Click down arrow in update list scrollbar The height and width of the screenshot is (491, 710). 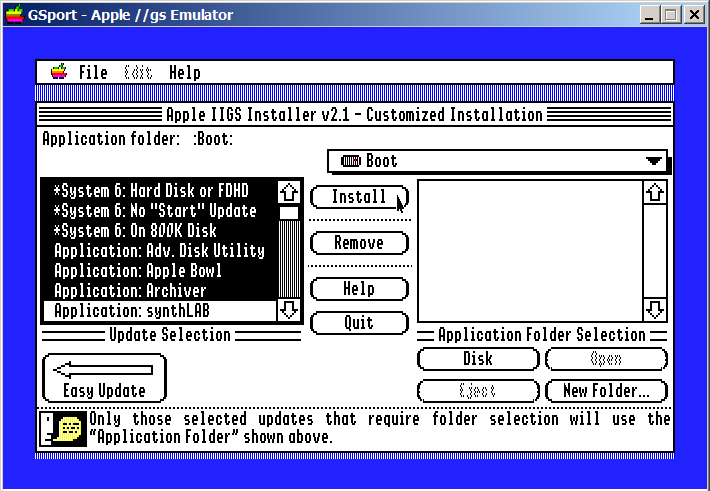tap(289, 310)
